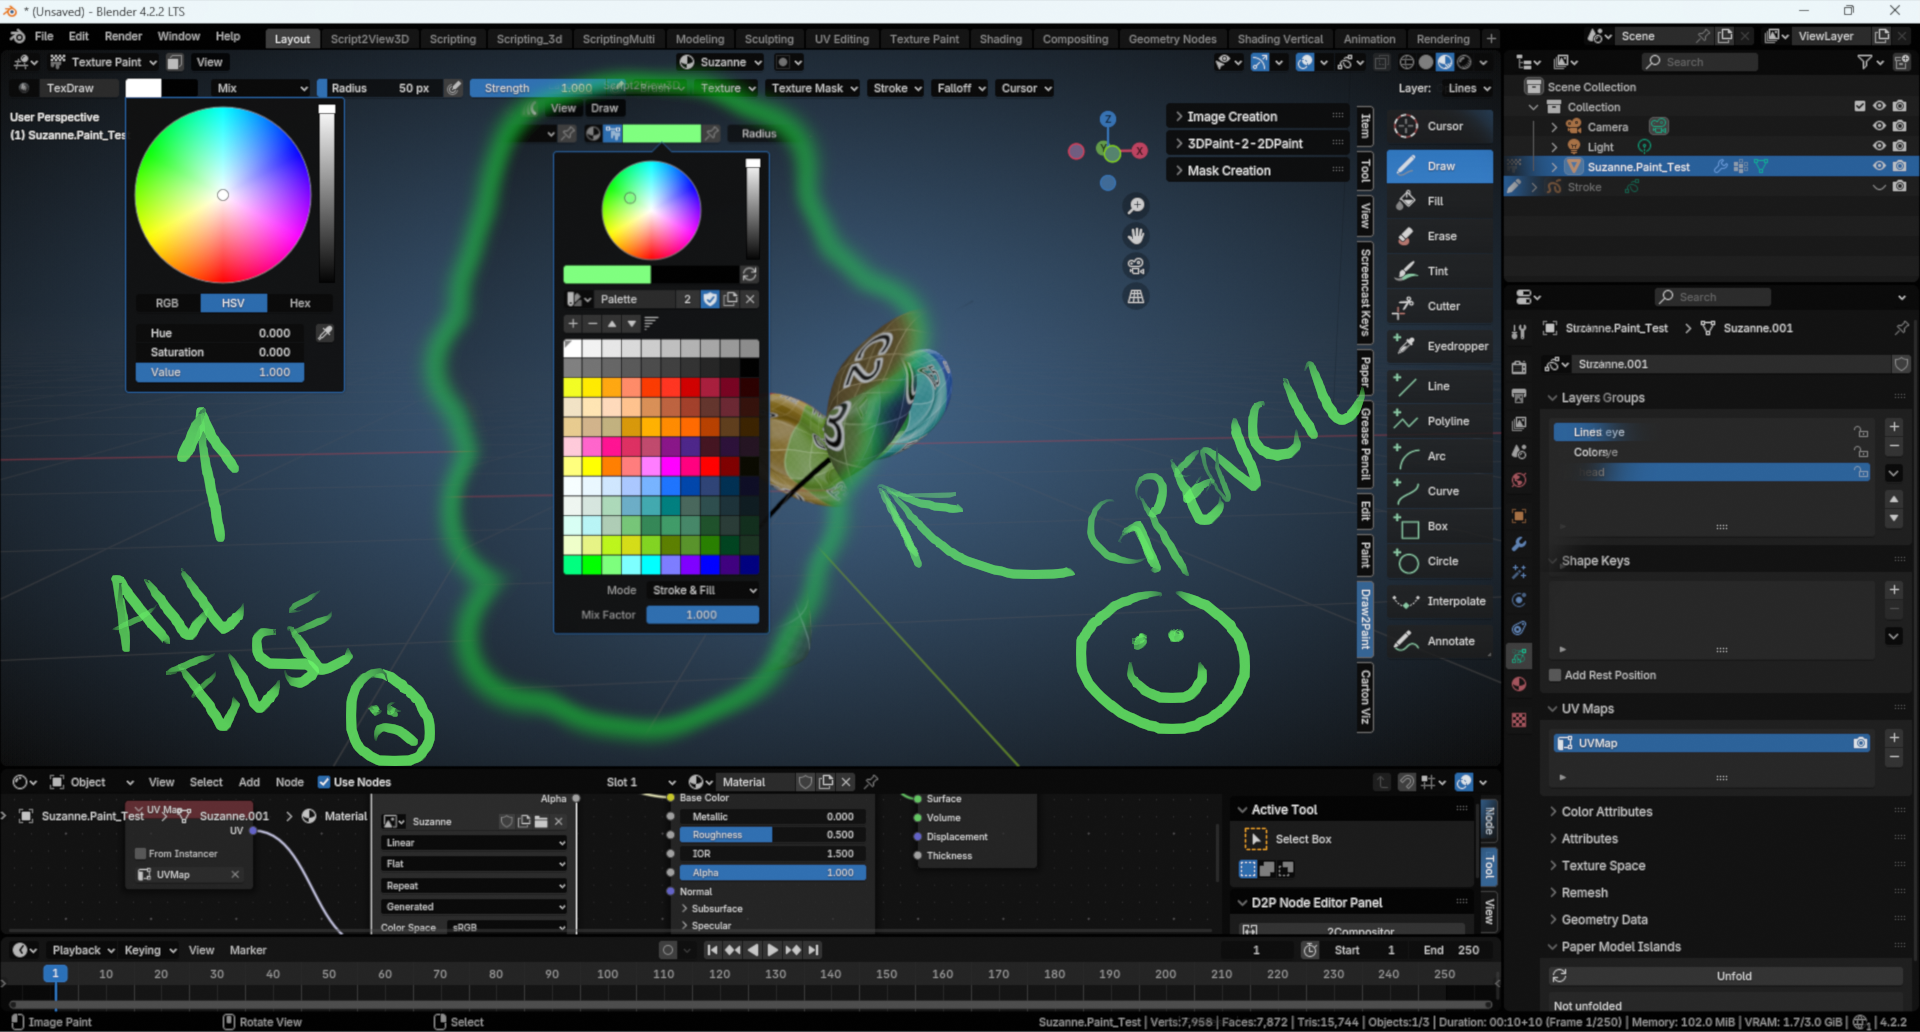This screenshot has width=1920, height=1032.
Task: Select the Erase tool
Action: 1439,236
